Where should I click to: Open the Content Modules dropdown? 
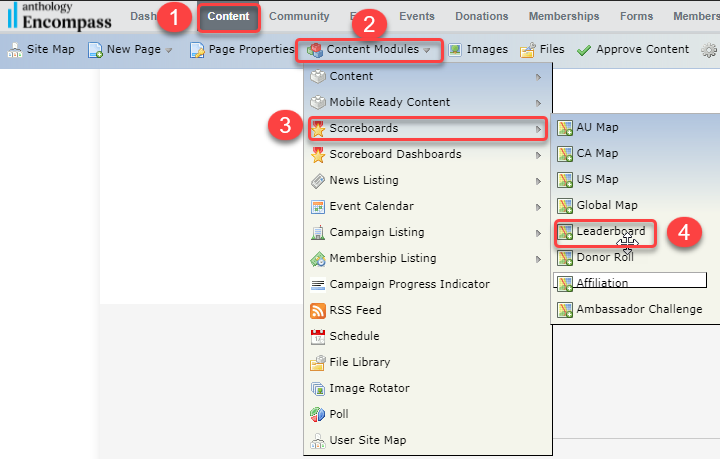371,49
